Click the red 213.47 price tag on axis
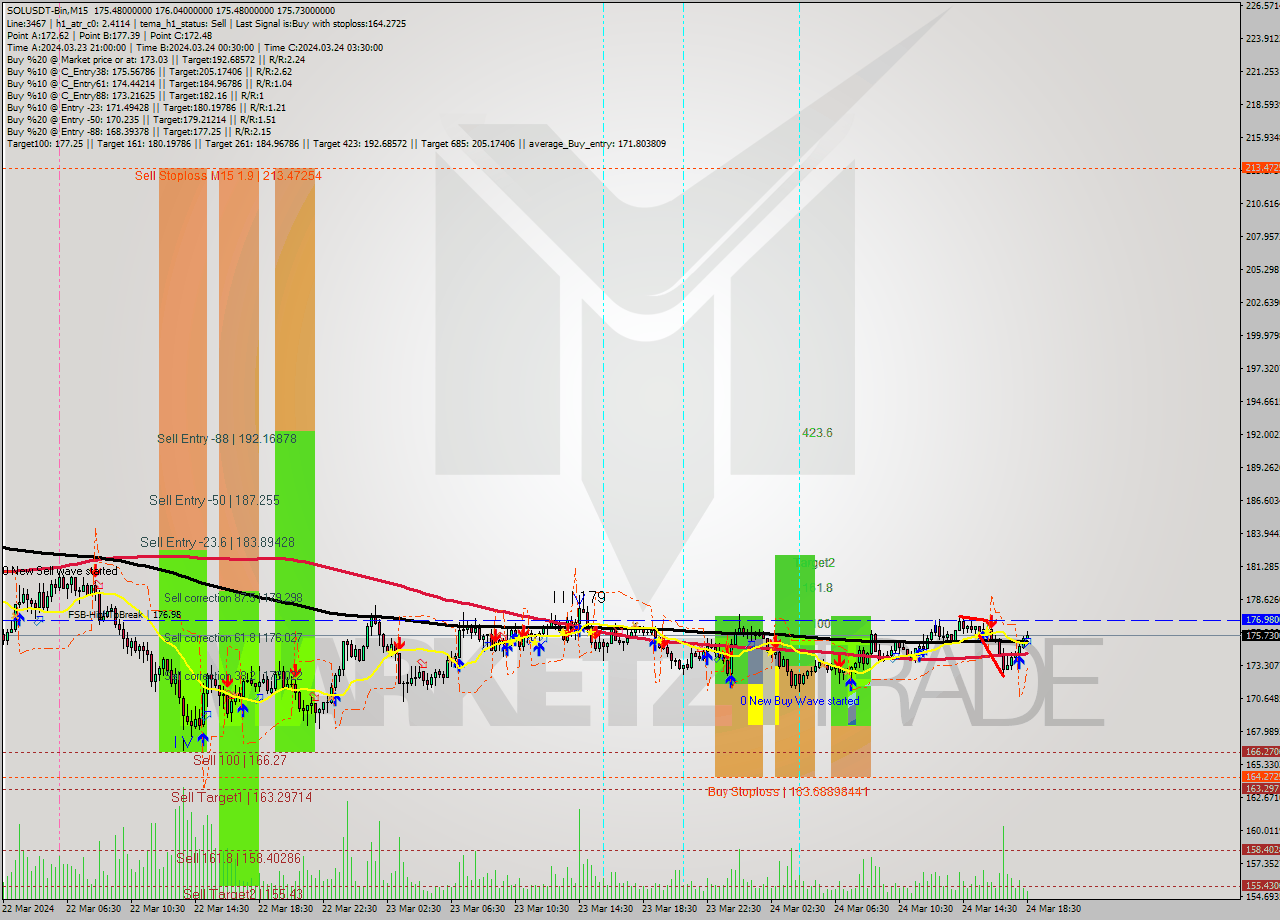 pos(1261,168)
